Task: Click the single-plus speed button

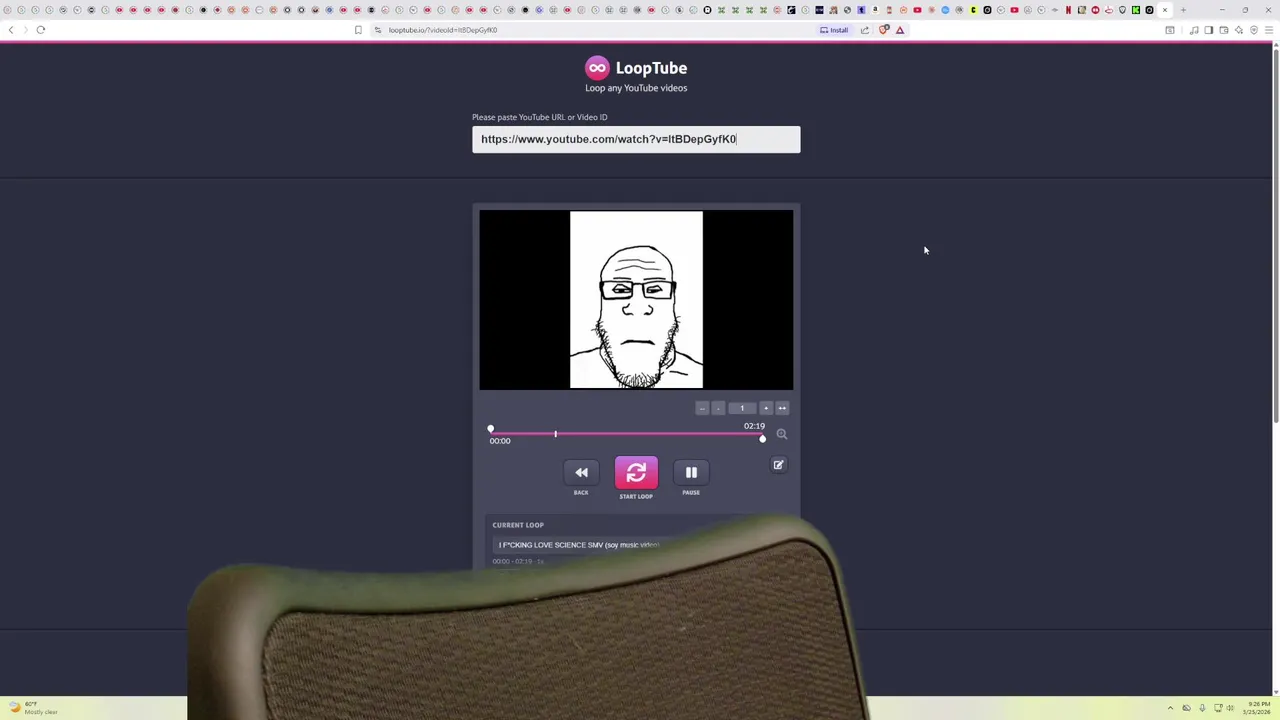Action: 766,408
